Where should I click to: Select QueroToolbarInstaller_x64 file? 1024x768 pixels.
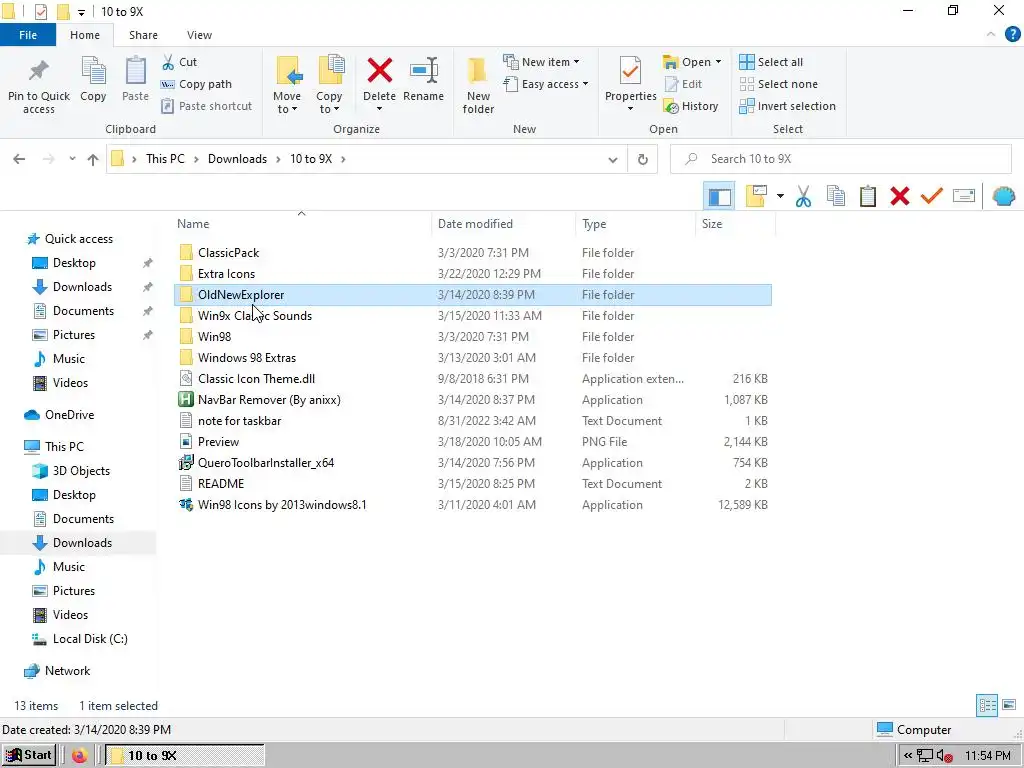pos(473,463)
